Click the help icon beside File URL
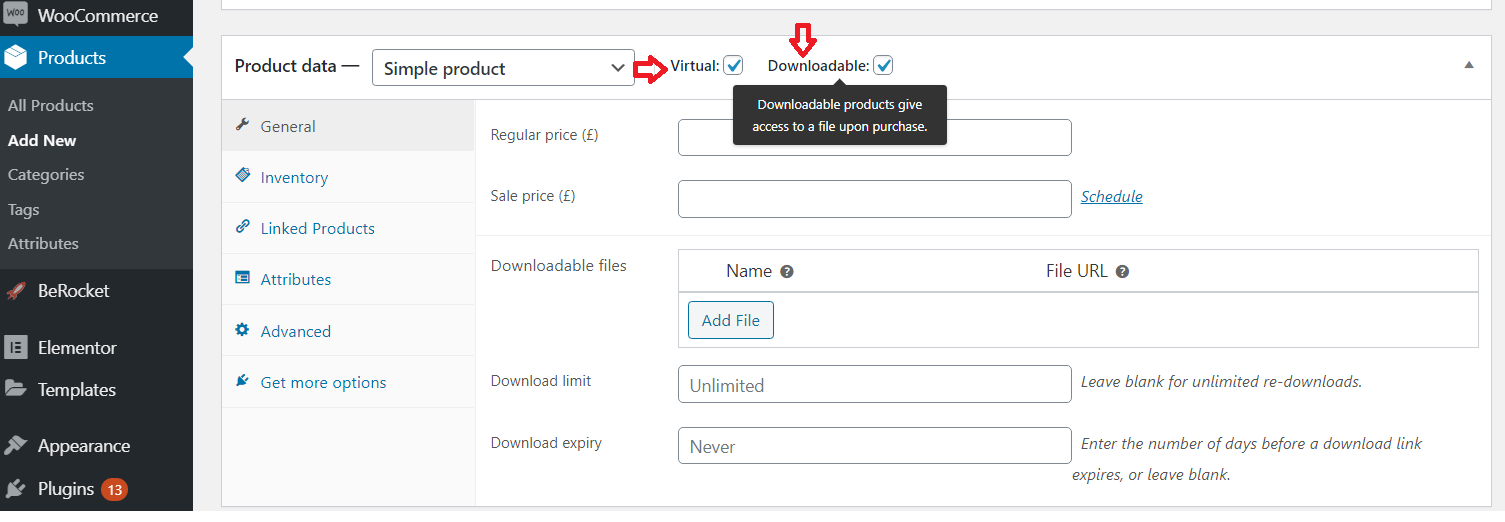 coord(1122,272)
